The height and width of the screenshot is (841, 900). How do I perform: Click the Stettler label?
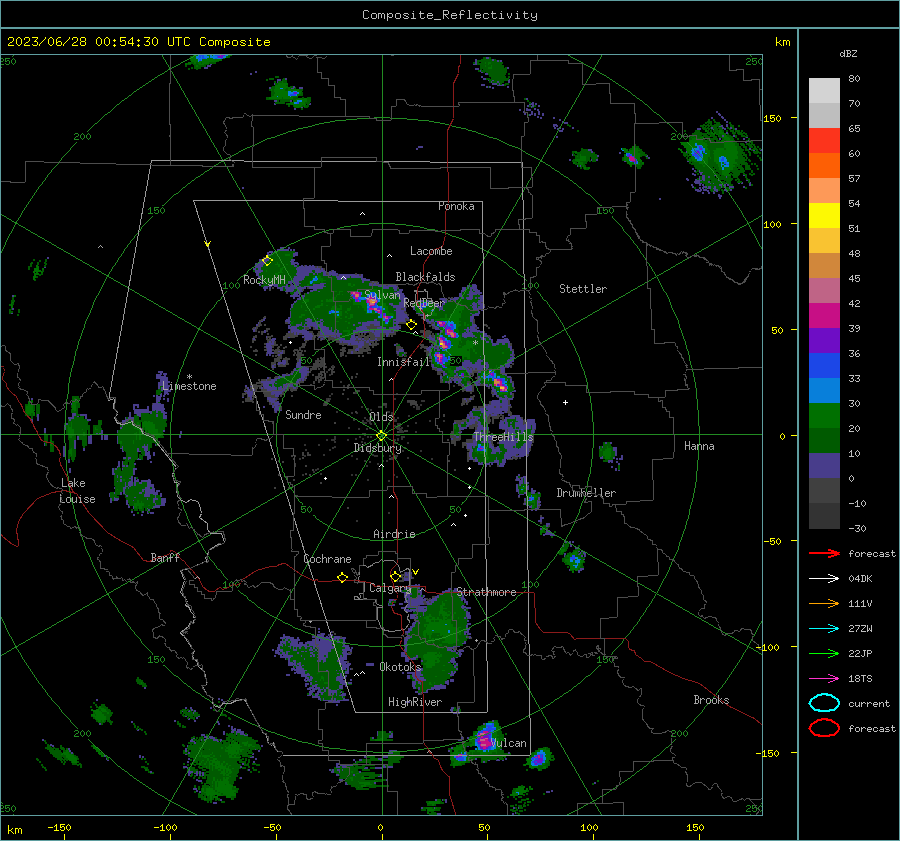coord(583,289)
